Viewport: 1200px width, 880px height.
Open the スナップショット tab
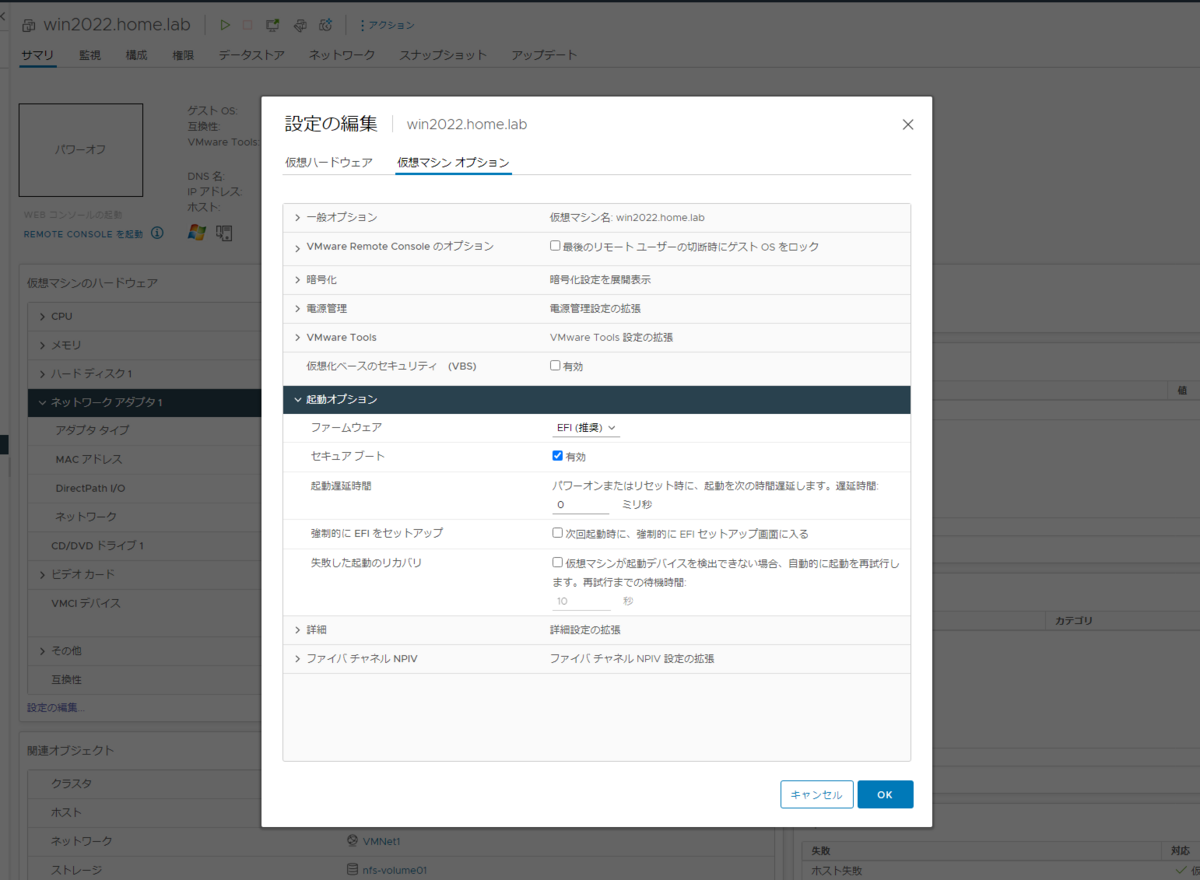tap(443, 55)
